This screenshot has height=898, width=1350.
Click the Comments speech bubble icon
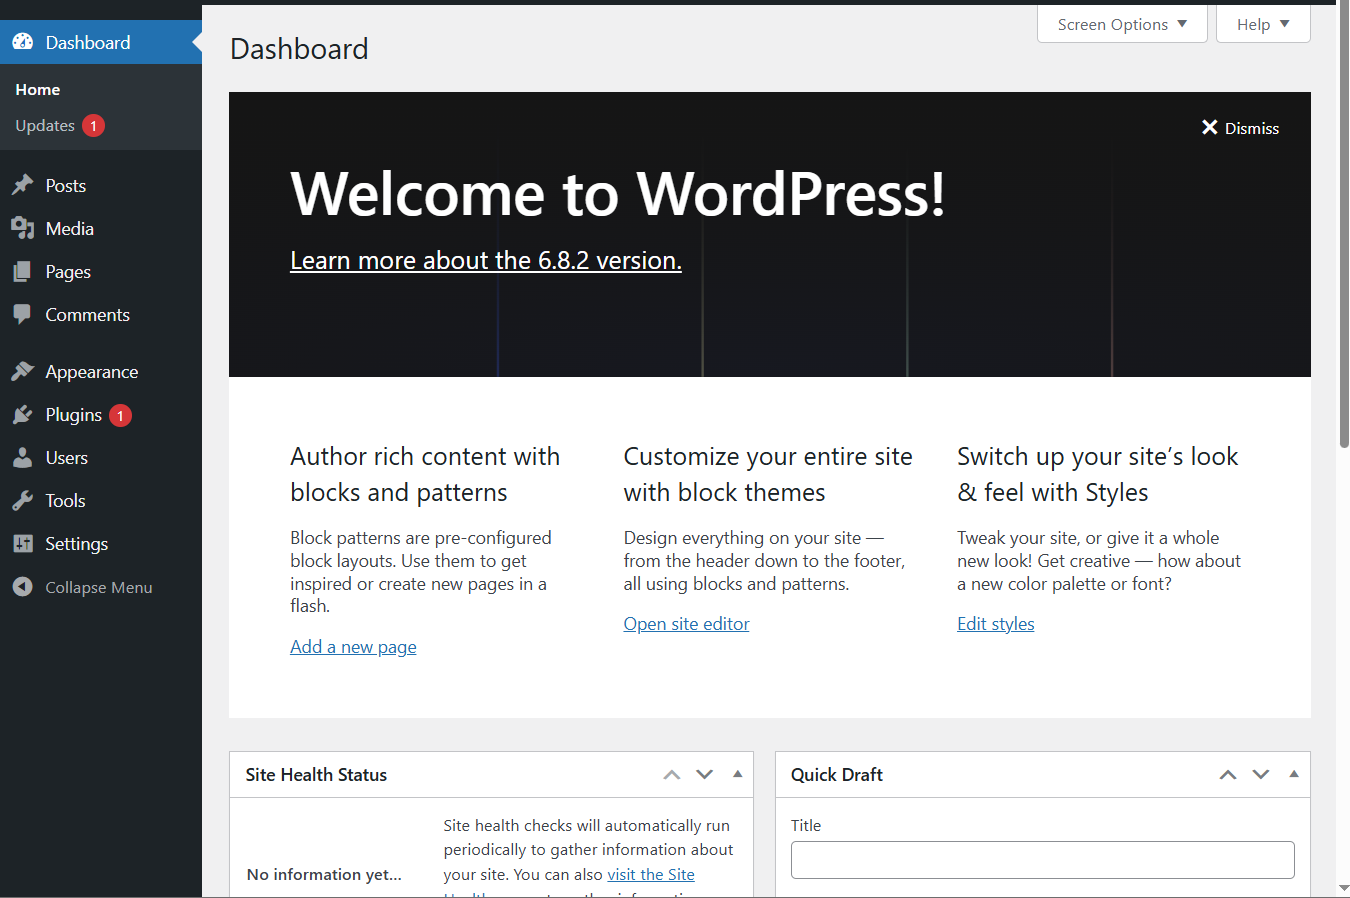click(x=22, y=314)
